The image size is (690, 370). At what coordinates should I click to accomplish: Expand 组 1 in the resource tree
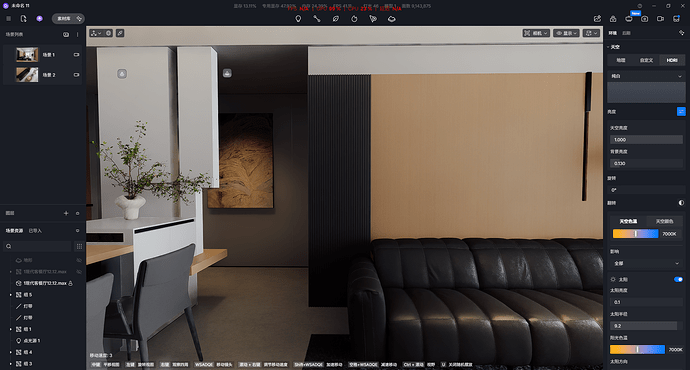[11, 329]
